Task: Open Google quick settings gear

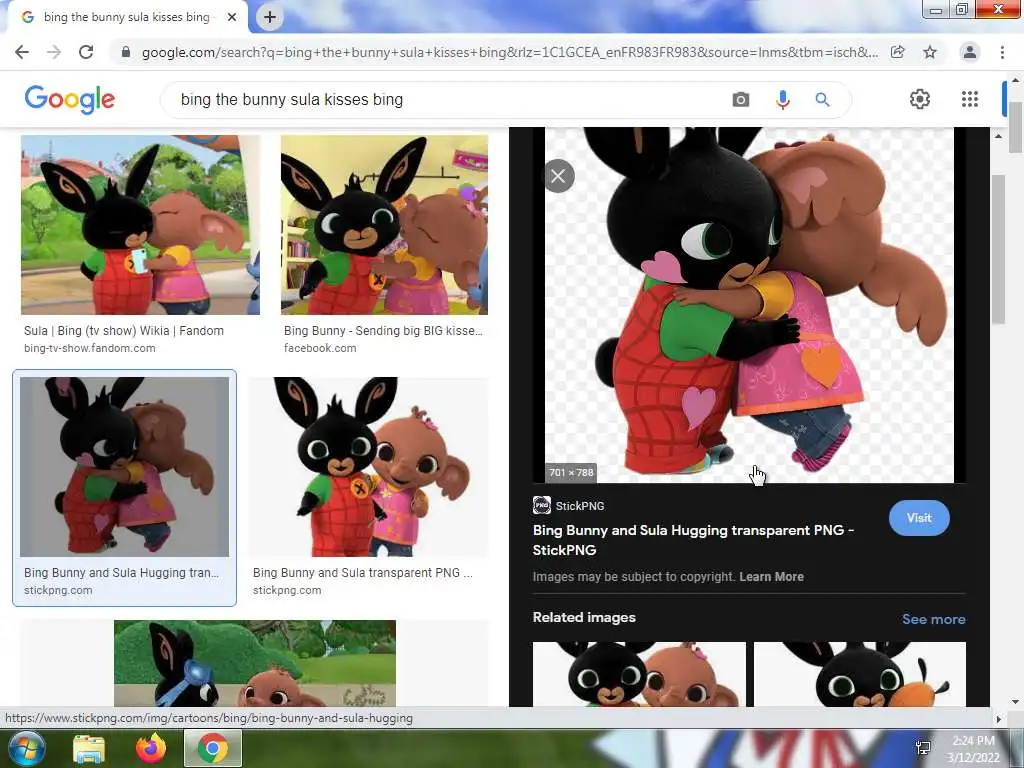Action: point(920,99)
